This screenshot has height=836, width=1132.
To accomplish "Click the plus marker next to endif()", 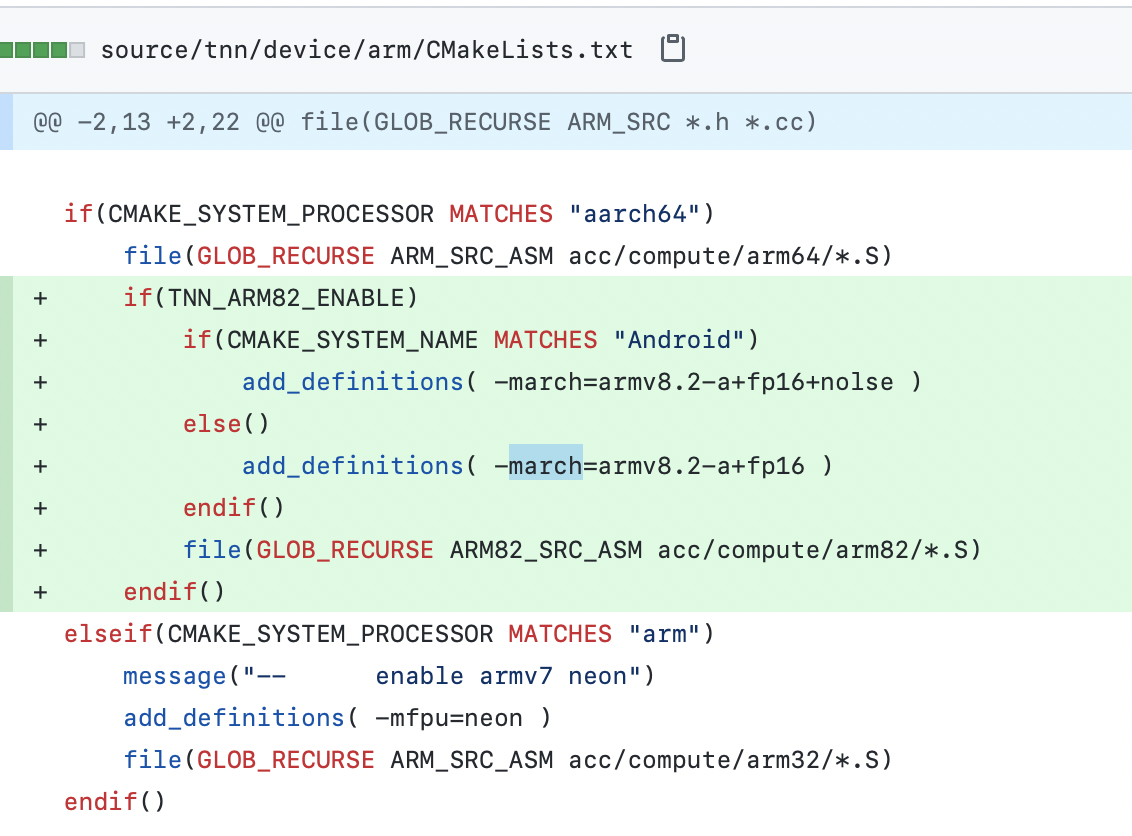I will [38, 591].
